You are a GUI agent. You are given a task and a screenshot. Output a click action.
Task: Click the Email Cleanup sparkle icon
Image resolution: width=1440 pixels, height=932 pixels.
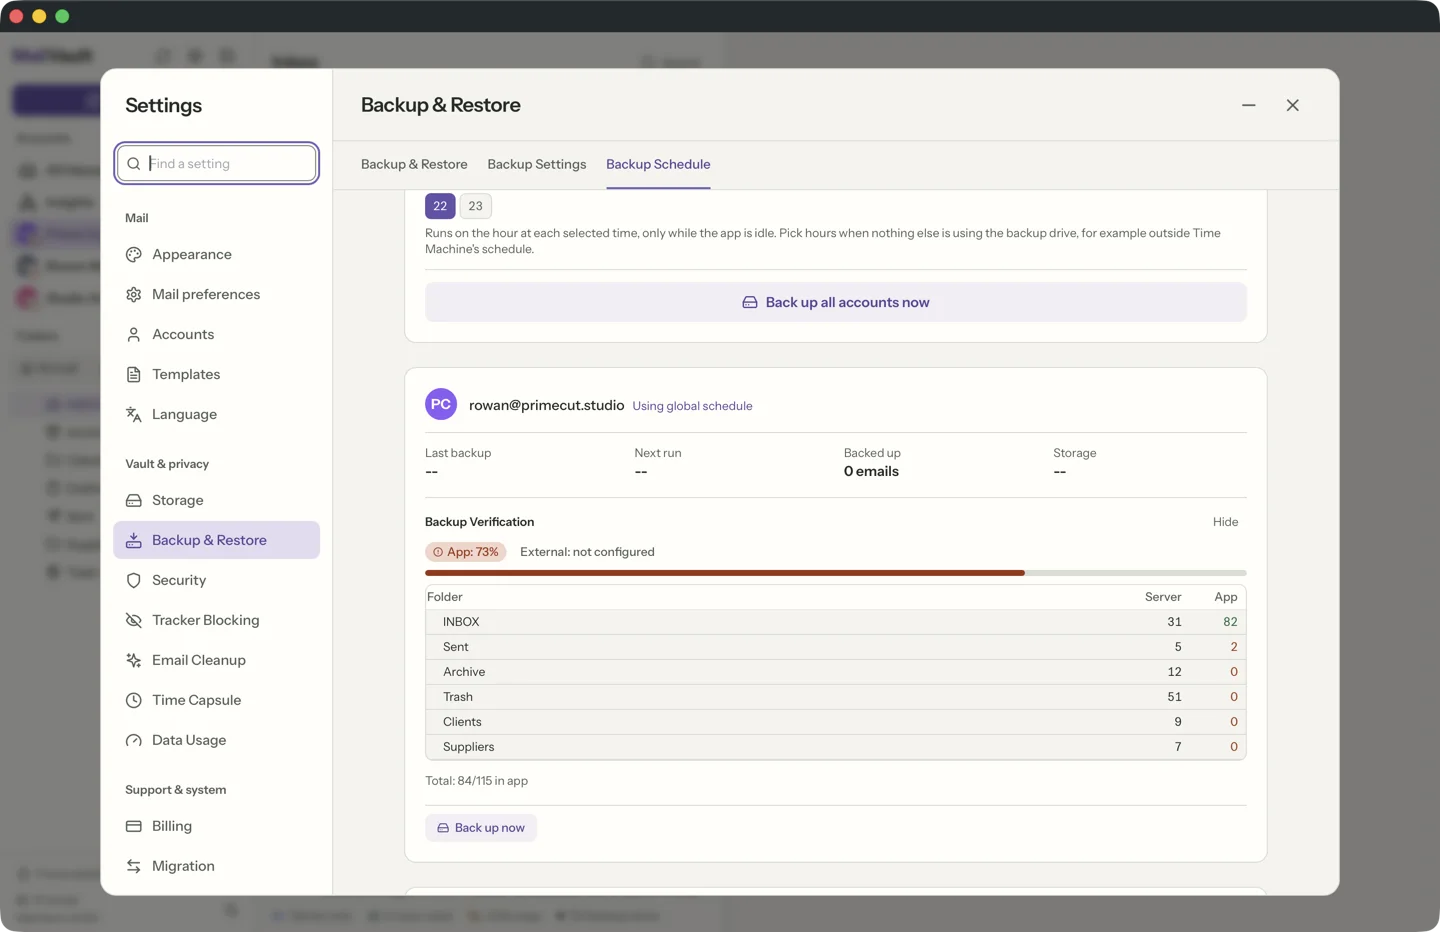134,661
